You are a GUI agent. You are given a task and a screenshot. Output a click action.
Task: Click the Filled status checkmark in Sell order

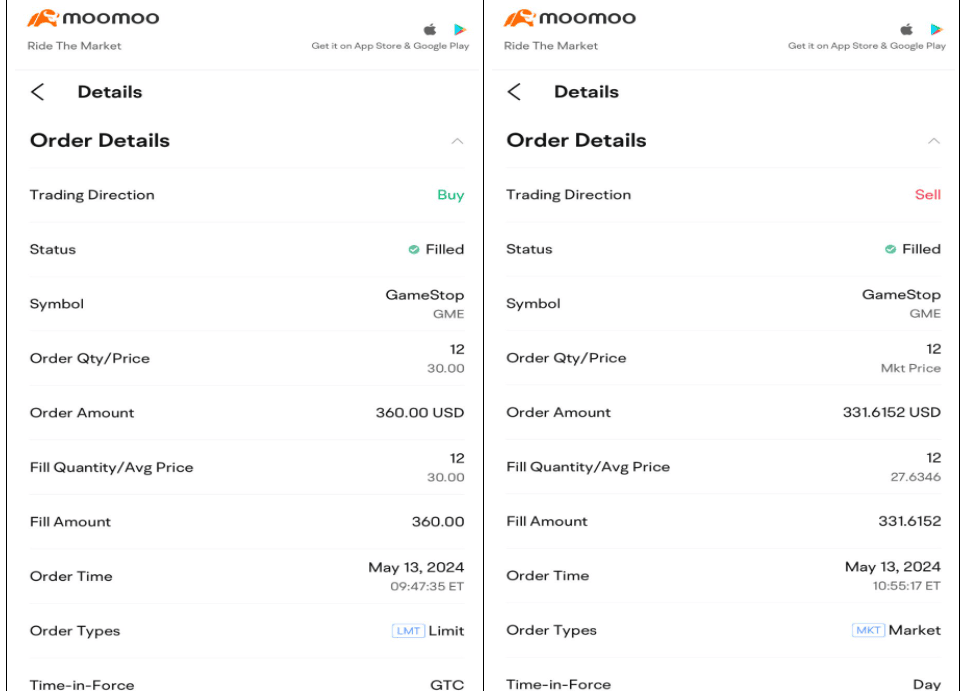click(890, 250)
